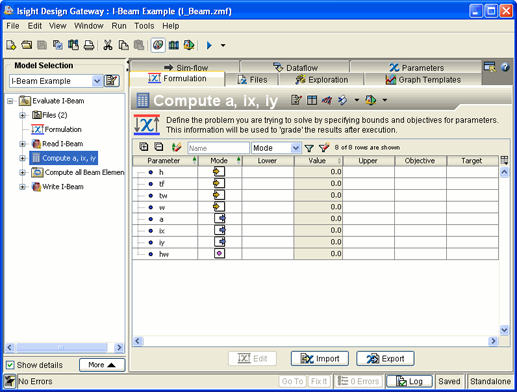Click the blue Run model arrow

pos(209,45)
